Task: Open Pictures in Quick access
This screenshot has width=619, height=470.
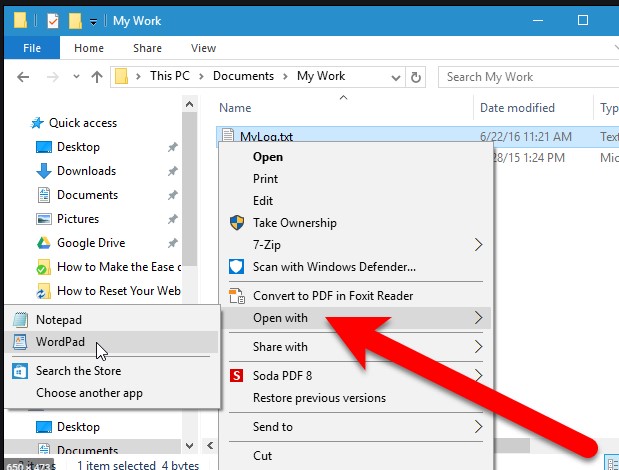Action: (78, 219)
